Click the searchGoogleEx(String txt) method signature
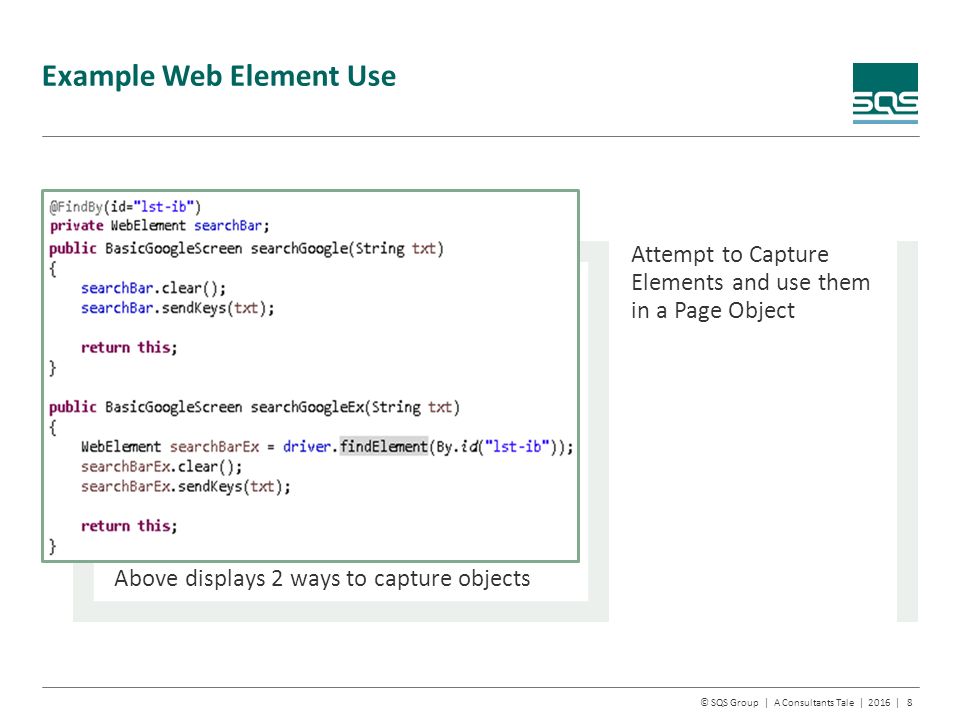Screen dimensions: 960x720 [254, 407]
